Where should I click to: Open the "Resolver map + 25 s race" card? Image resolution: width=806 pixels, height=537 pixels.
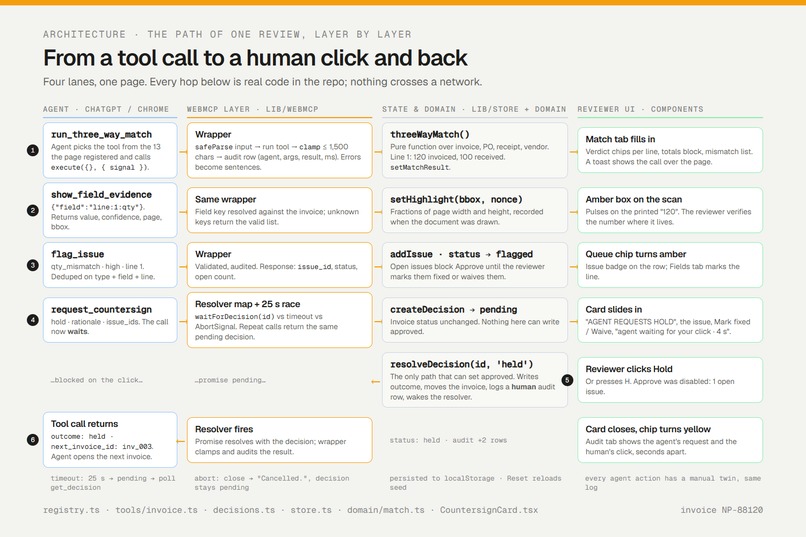tap(280, 320)
